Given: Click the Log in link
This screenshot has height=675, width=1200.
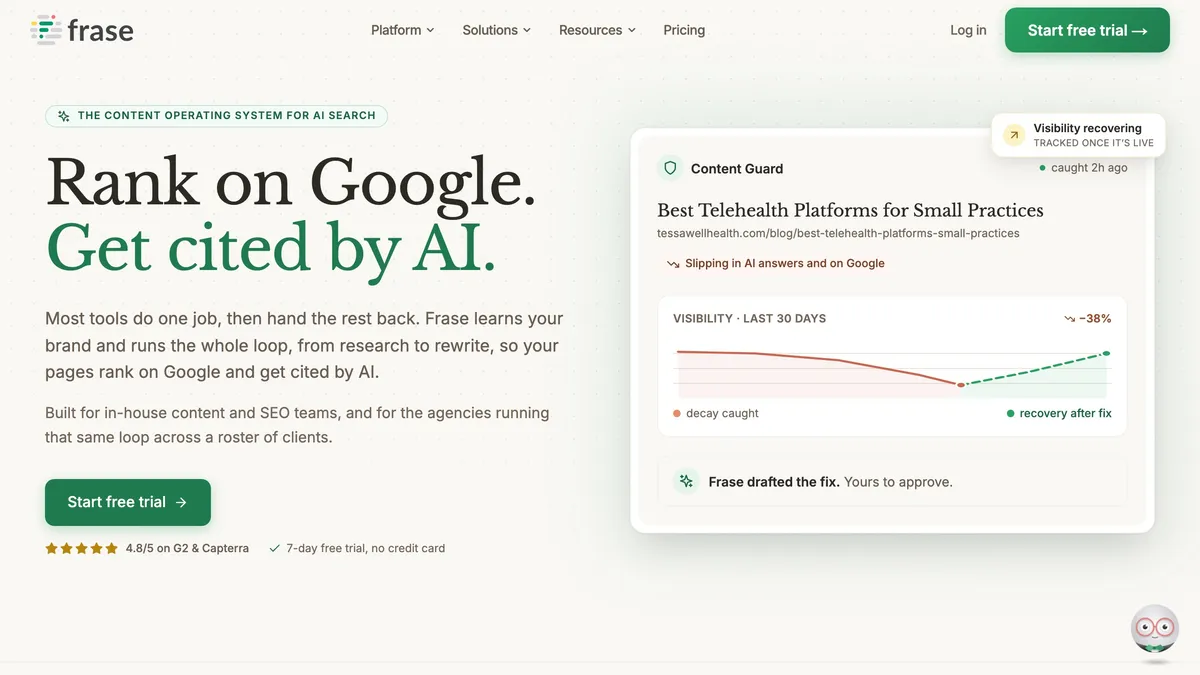Looking at the screenshot, I should point(968,30).
